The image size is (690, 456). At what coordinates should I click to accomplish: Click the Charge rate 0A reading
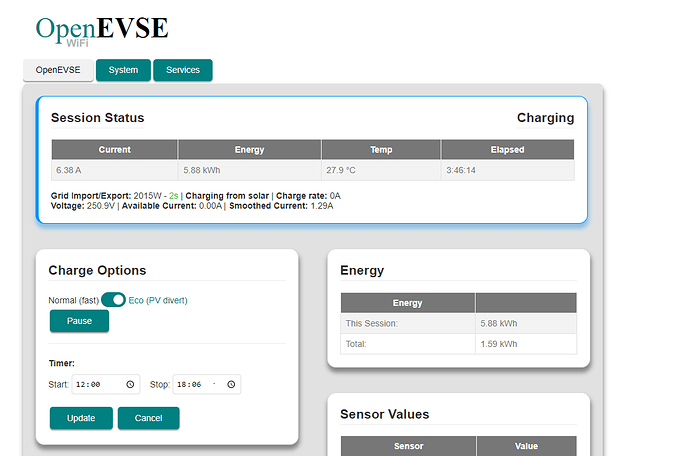[x=308, y=196]
